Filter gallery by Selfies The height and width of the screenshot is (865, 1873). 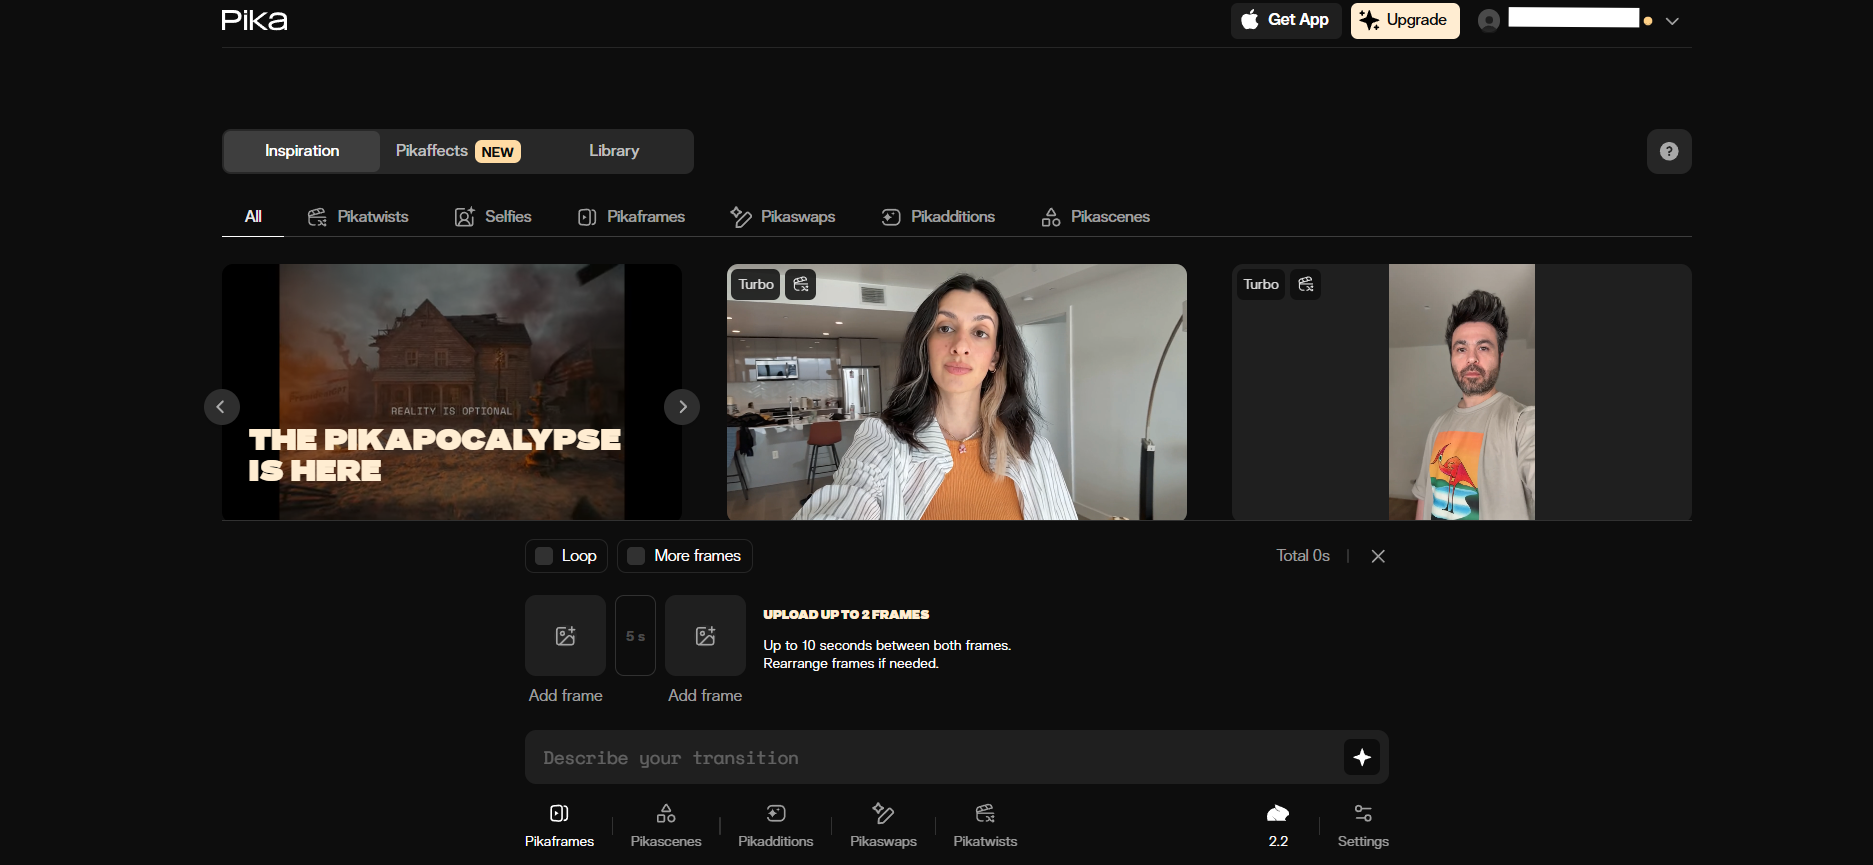[x=493, y=217]
